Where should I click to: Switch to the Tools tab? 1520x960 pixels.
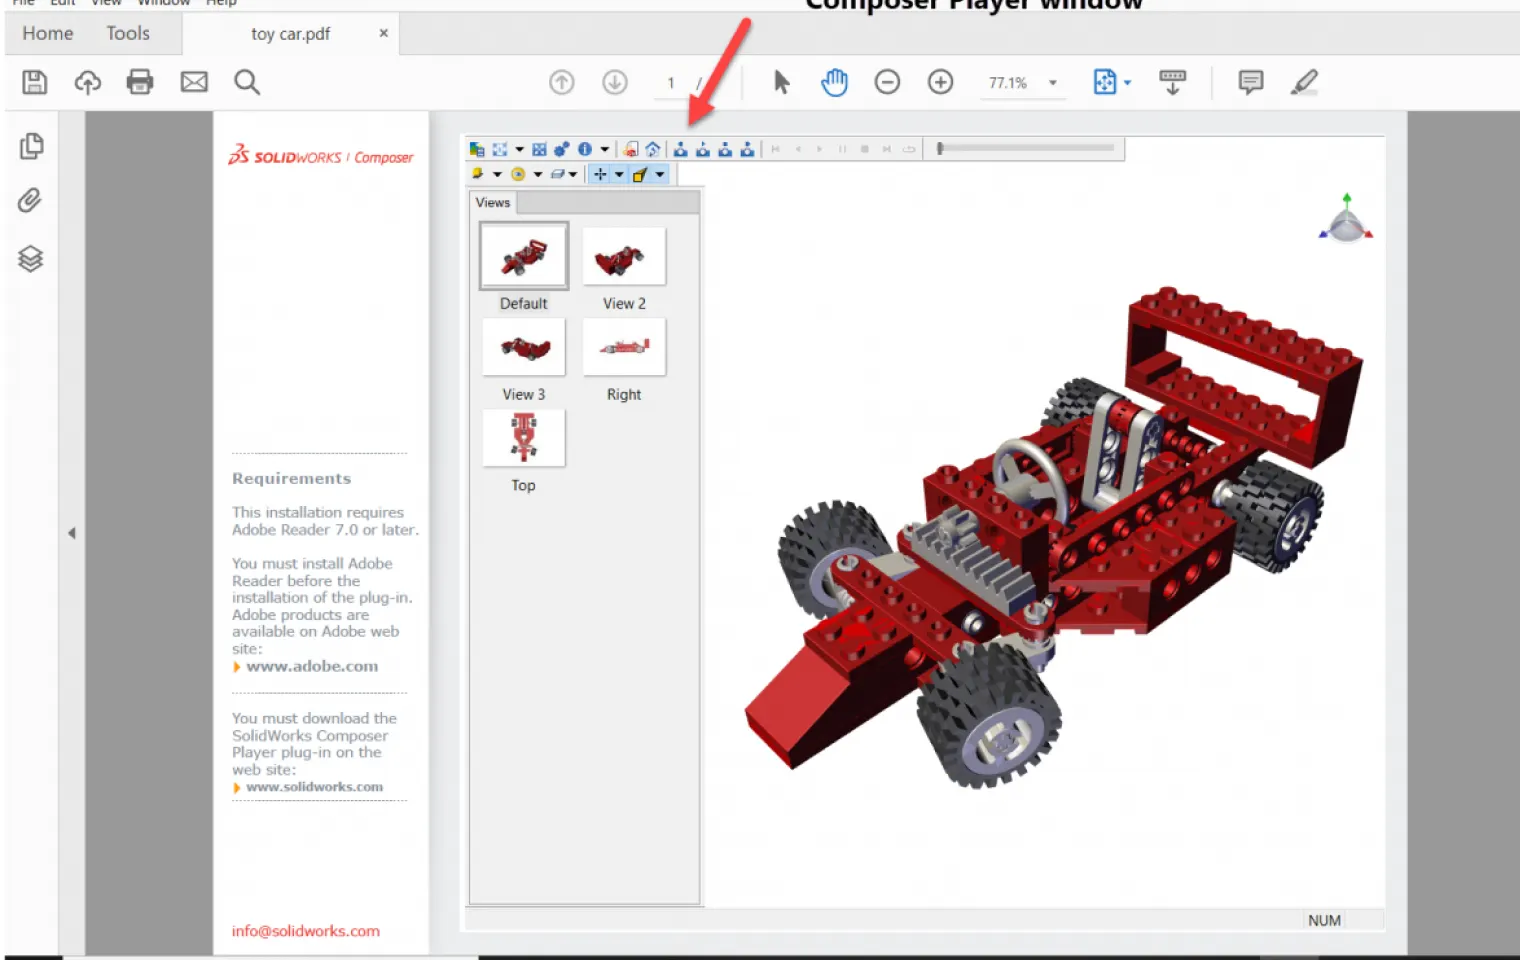[128, 34]
